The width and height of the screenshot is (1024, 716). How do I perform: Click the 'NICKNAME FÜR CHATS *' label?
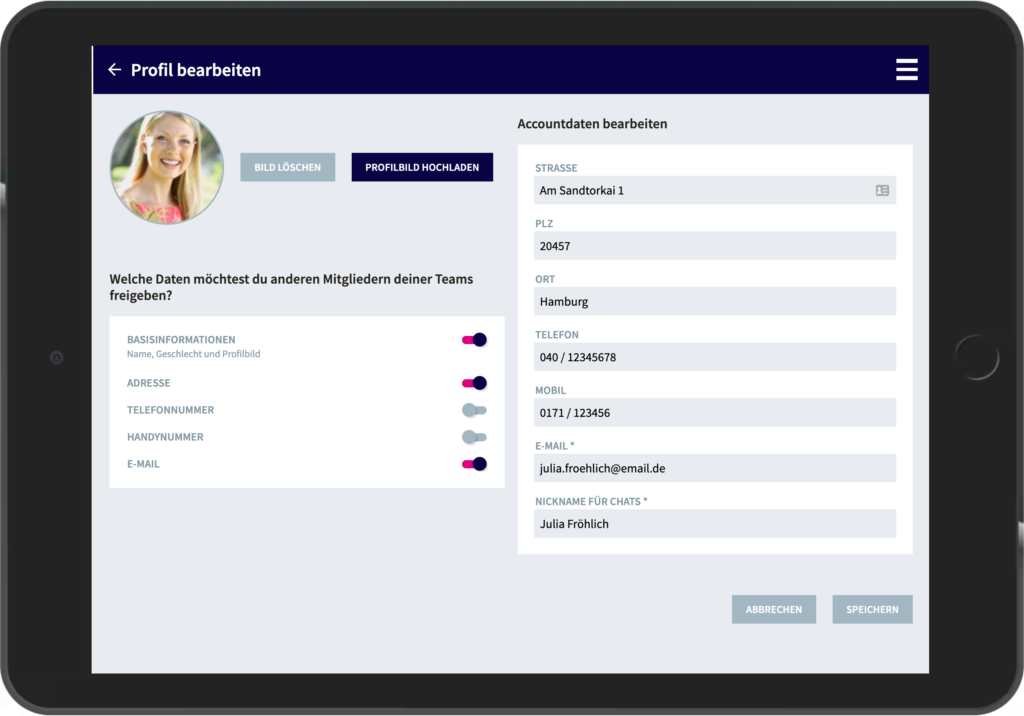tap(591, 502)
